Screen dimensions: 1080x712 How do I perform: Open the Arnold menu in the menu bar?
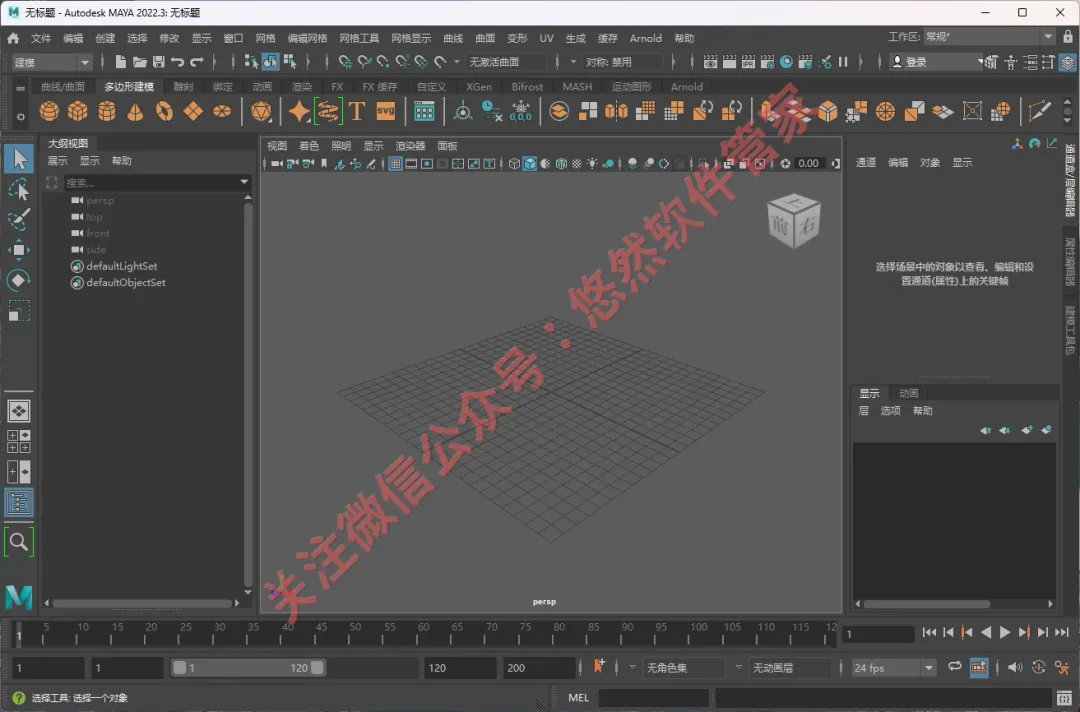[x=645, y=38]
